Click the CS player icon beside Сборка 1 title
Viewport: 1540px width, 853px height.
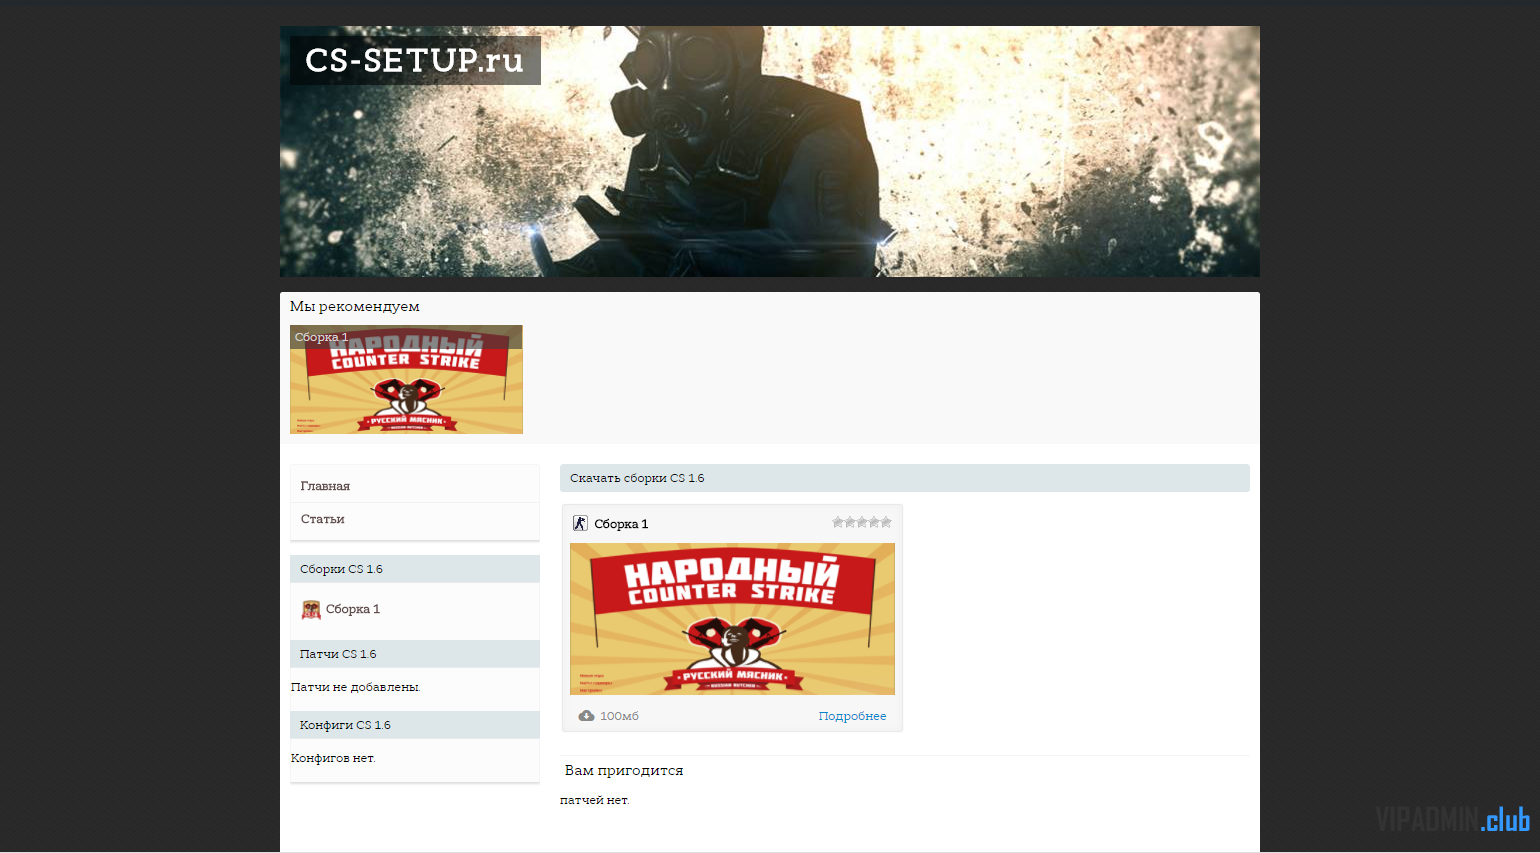tap(580, 523)
